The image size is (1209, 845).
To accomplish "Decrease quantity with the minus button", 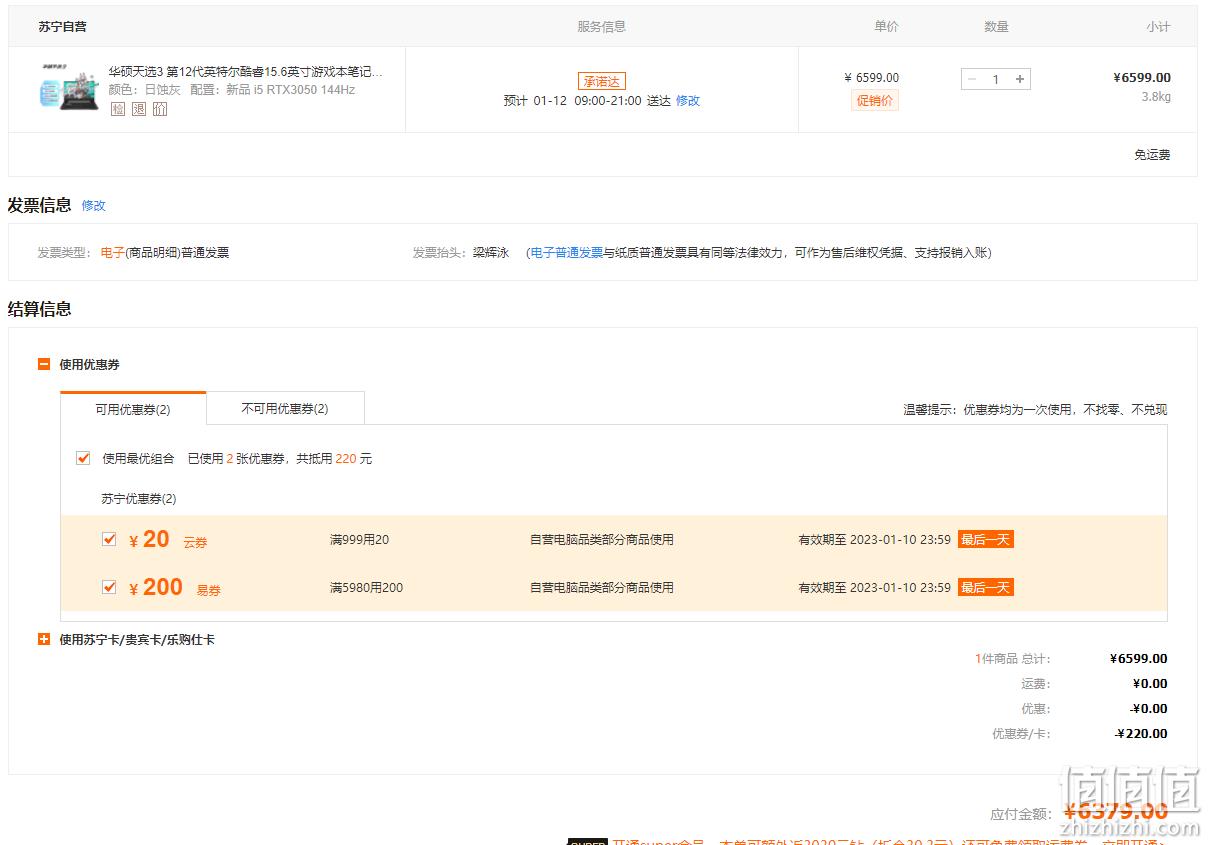I will 971,79.
